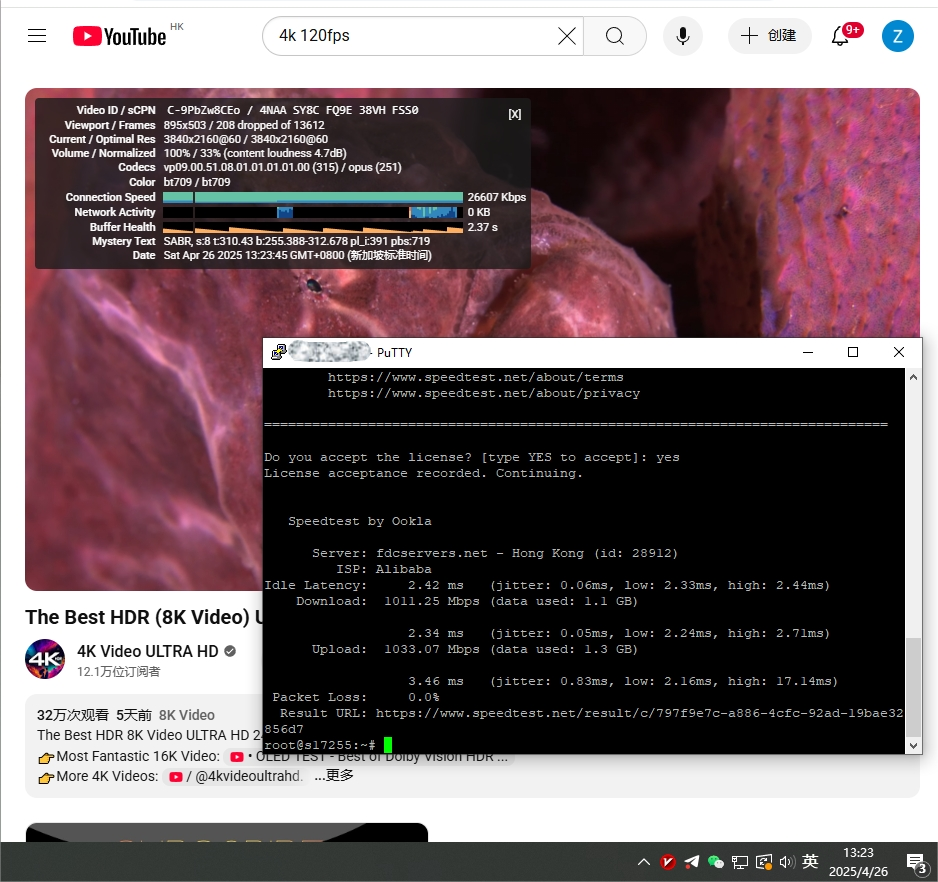This screenshot has height=882, width=938.
Task: Switch the 英 input method indicator
Action: click(810, 862)
